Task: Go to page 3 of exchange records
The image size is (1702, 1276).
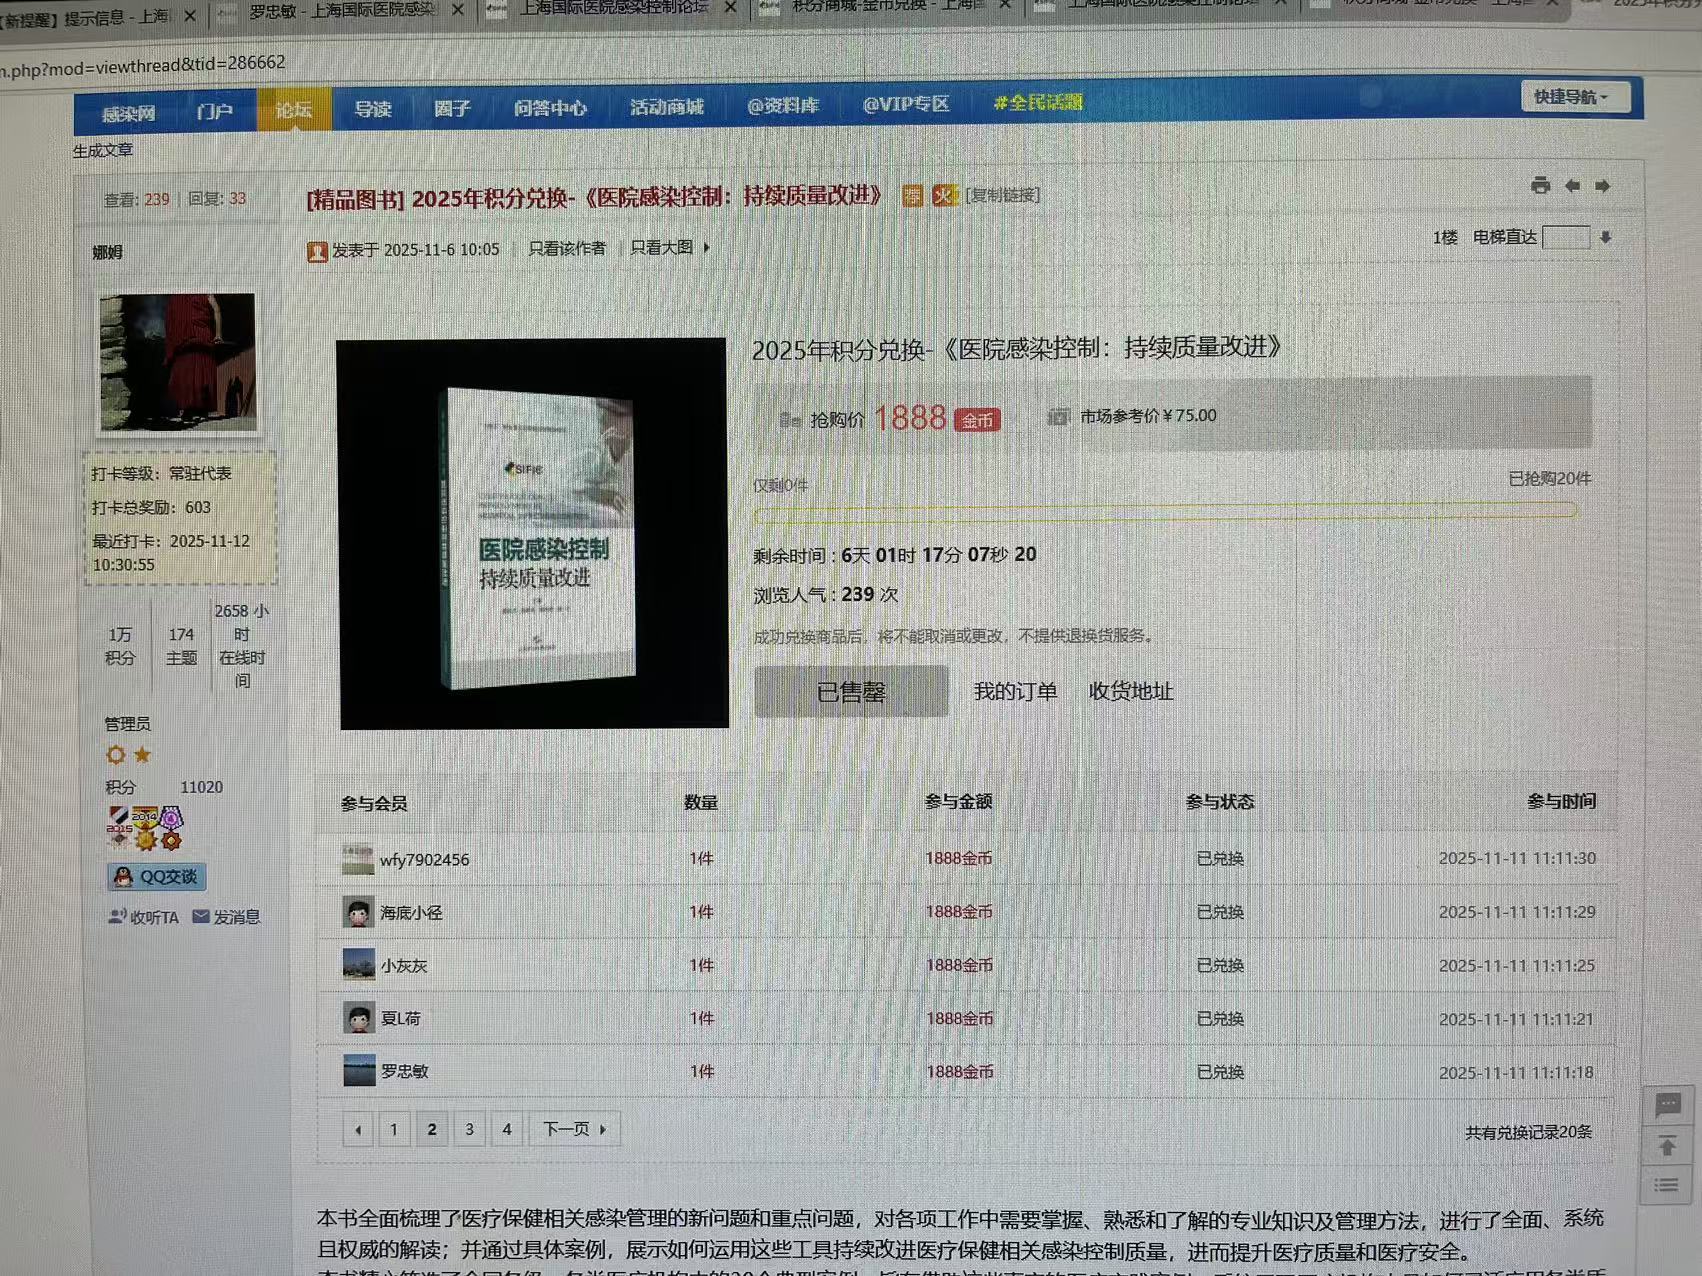Action: [469, 1129]
